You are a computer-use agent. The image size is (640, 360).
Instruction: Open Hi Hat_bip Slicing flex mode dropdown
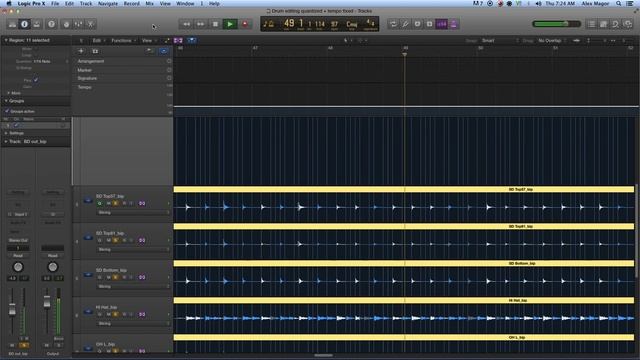133,324
